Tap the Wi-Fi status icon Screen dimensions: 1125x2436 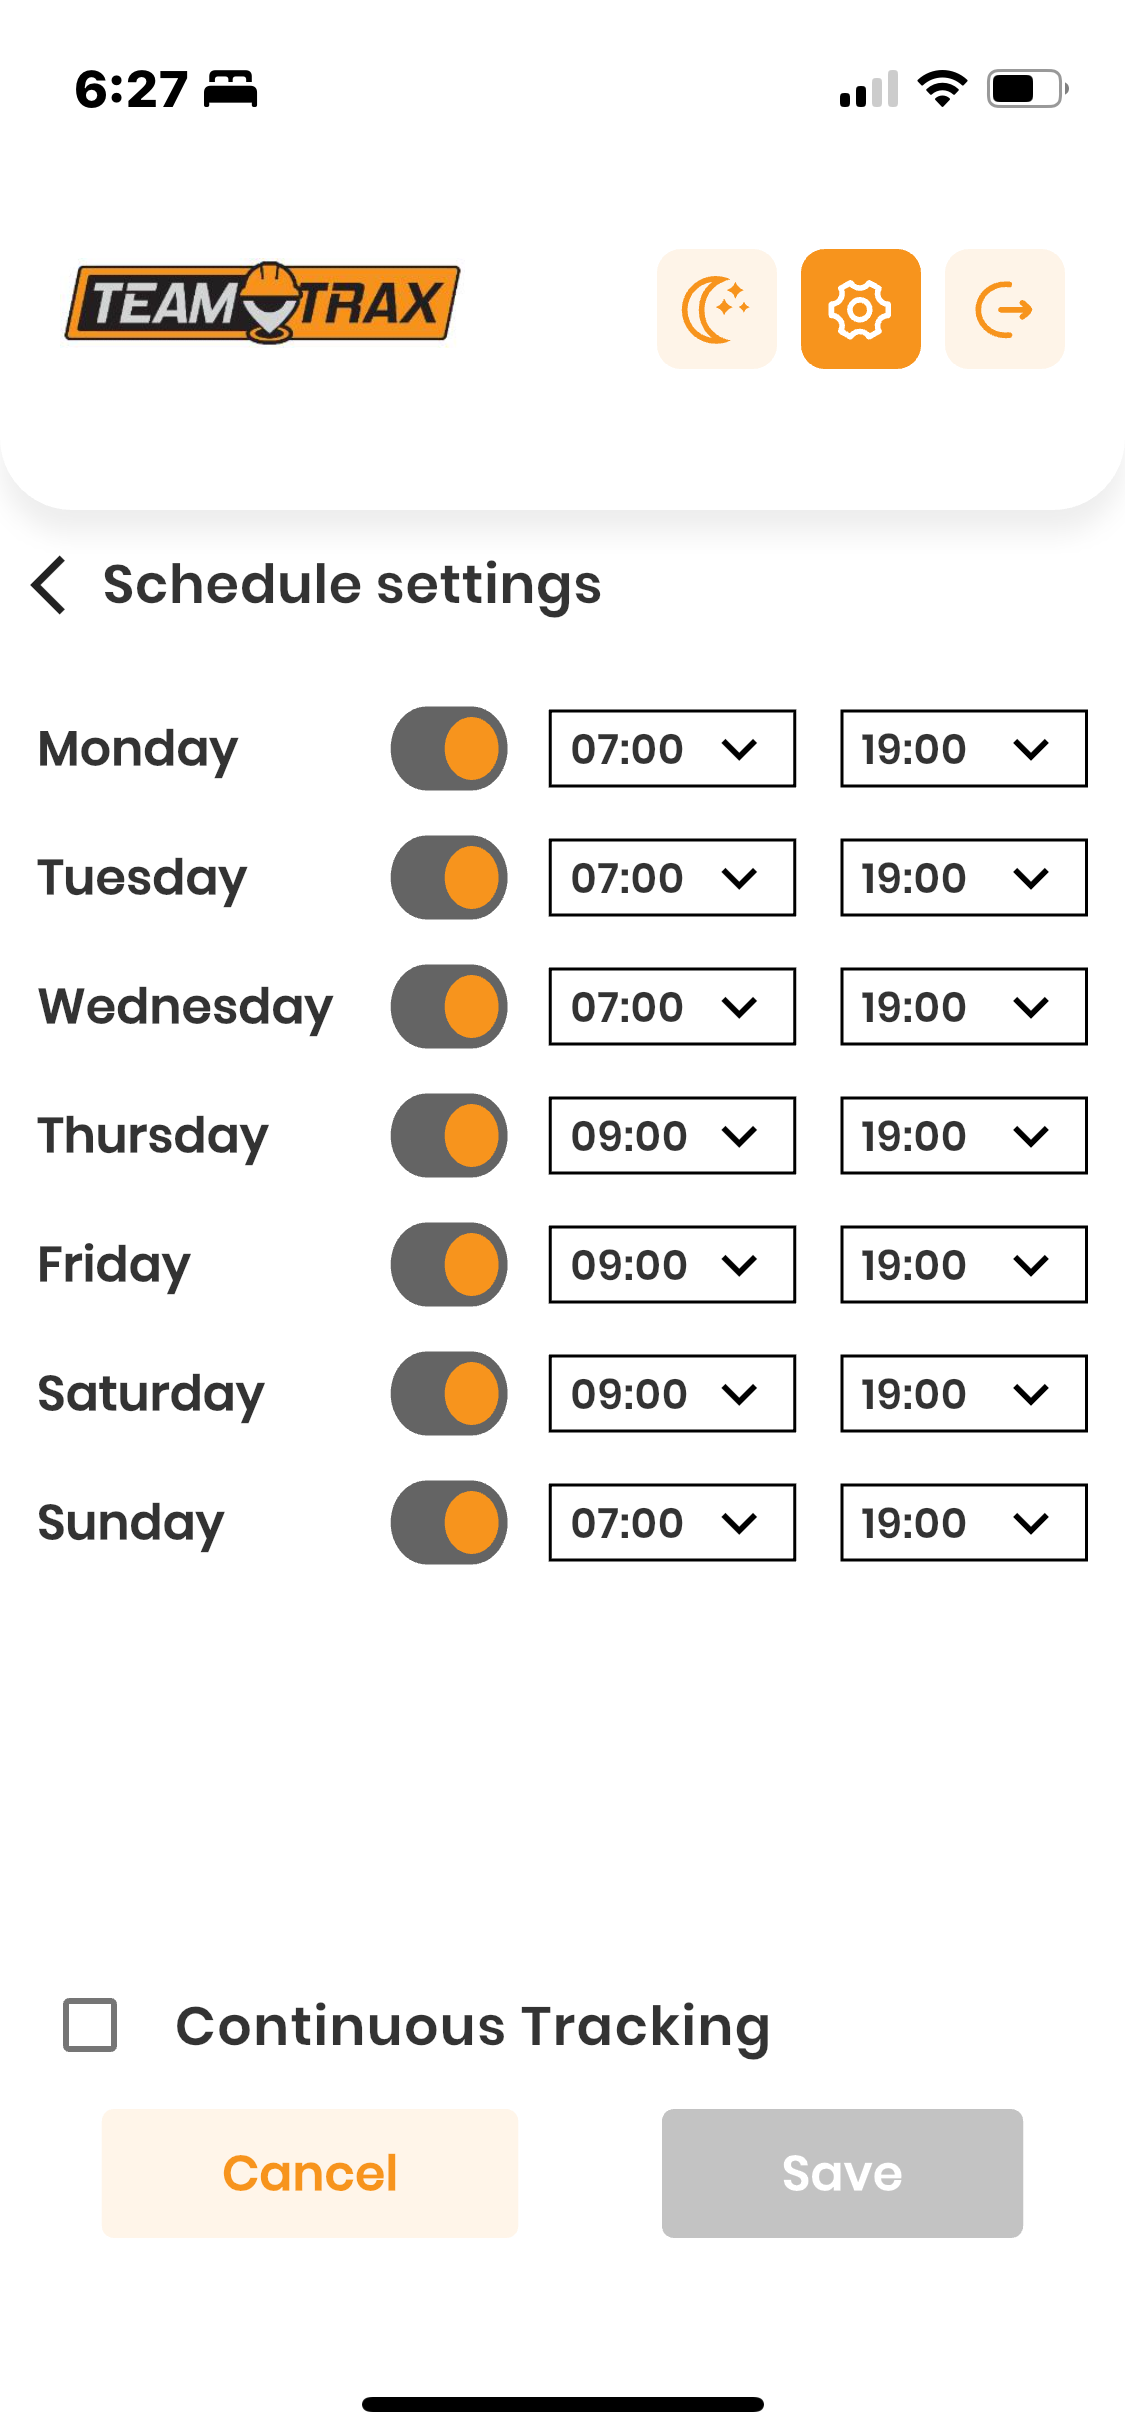(942, 89)
